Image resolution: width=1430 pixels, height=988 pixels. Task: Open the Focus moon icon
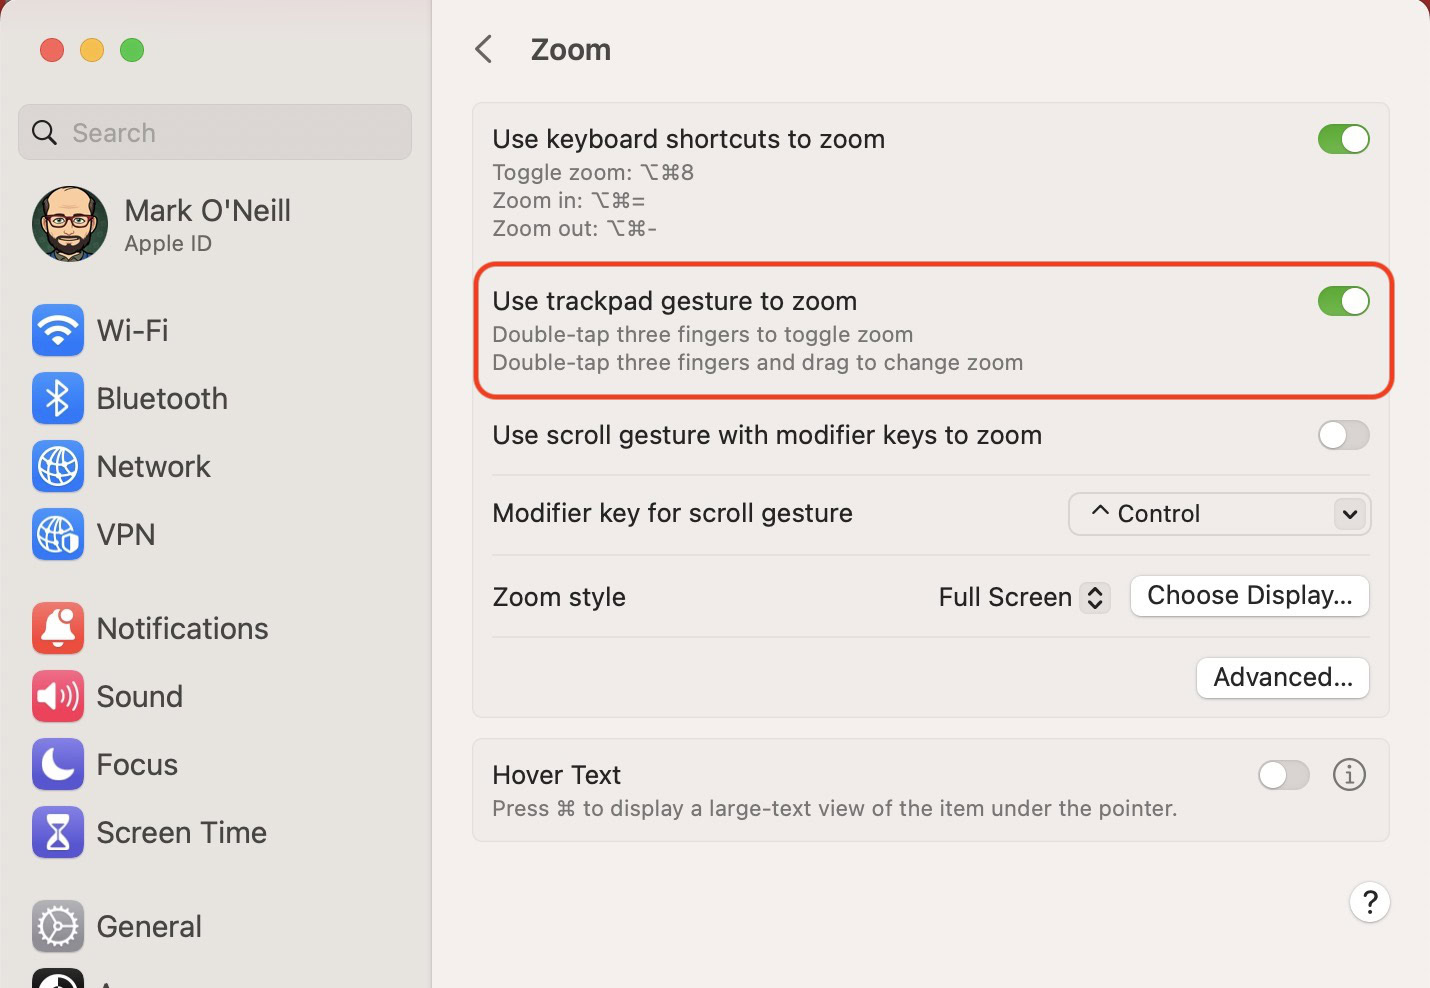pyautogui.click(x=58, y=764)
